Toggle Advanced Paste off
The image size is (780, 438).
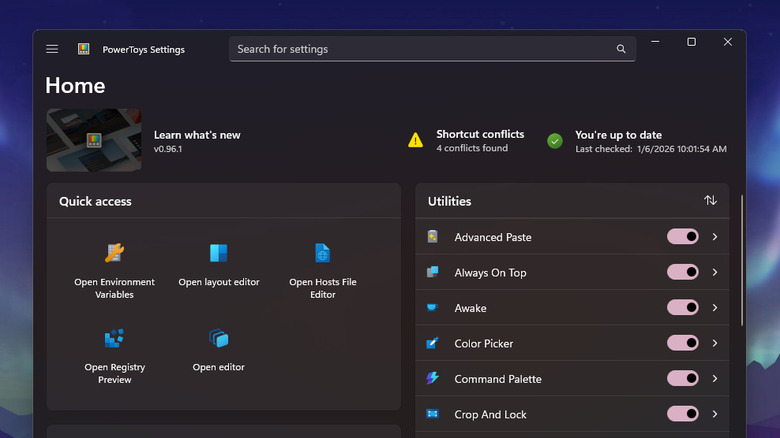(682, 236)
